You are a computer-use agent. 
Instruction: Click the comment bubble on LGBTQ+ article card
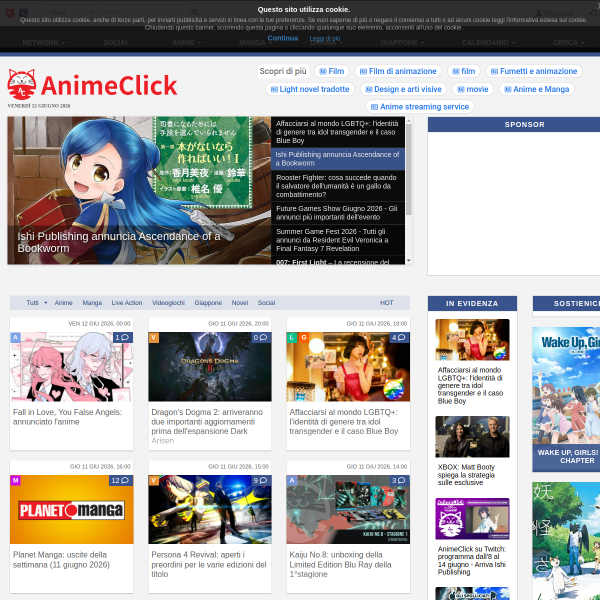click(x=399, y=337)
